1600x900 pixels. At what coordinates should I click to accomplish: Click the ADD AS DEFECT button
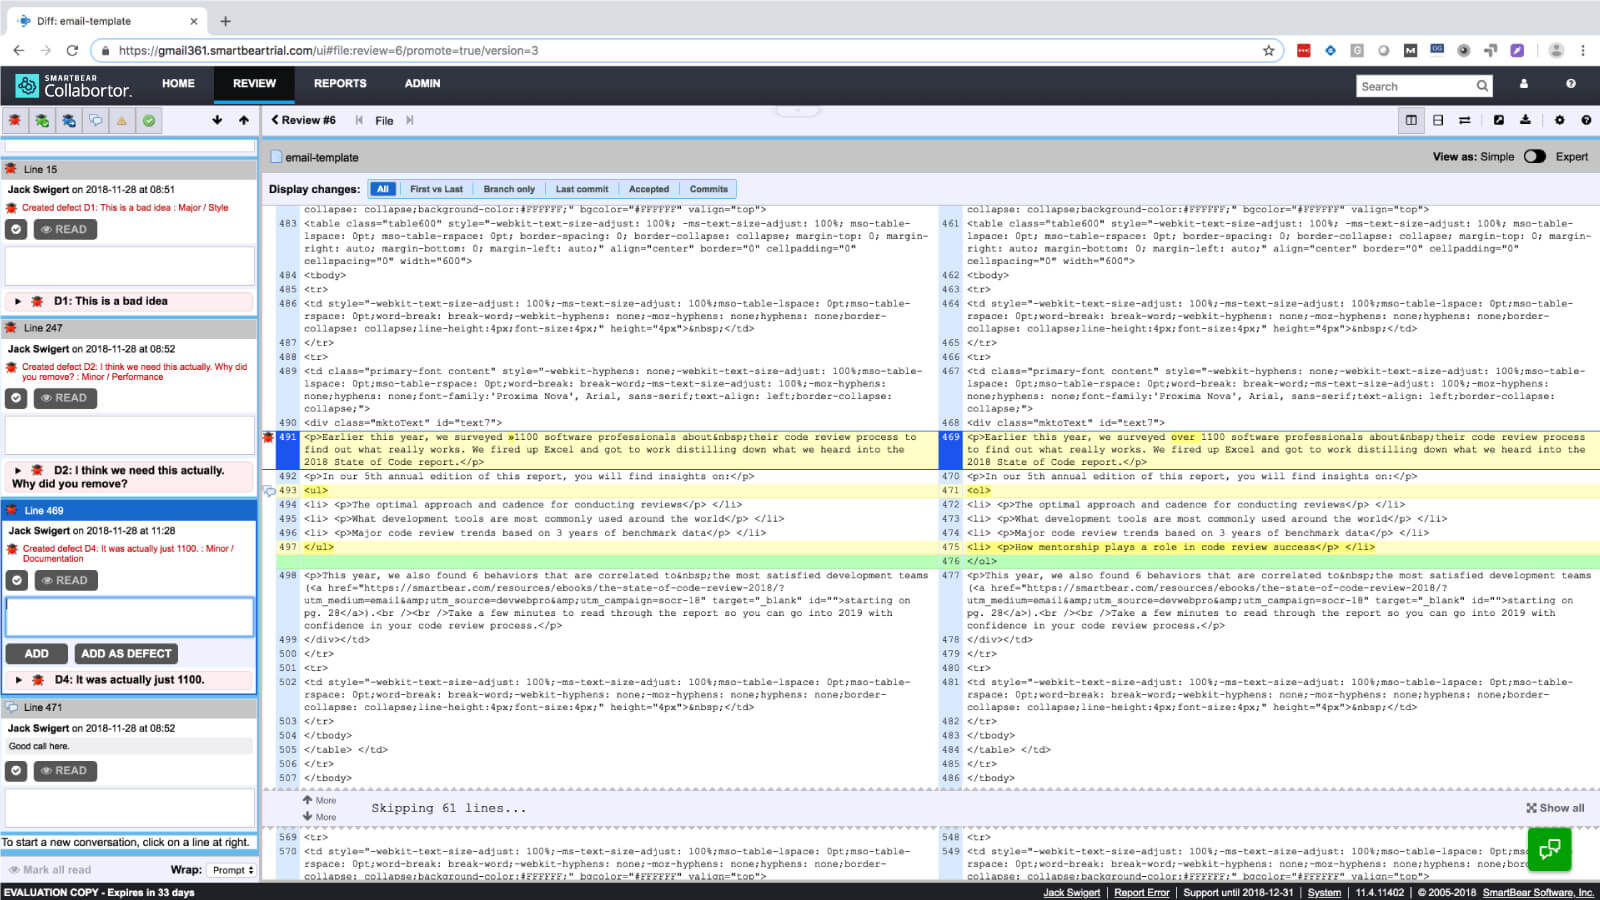coord(126,654)
